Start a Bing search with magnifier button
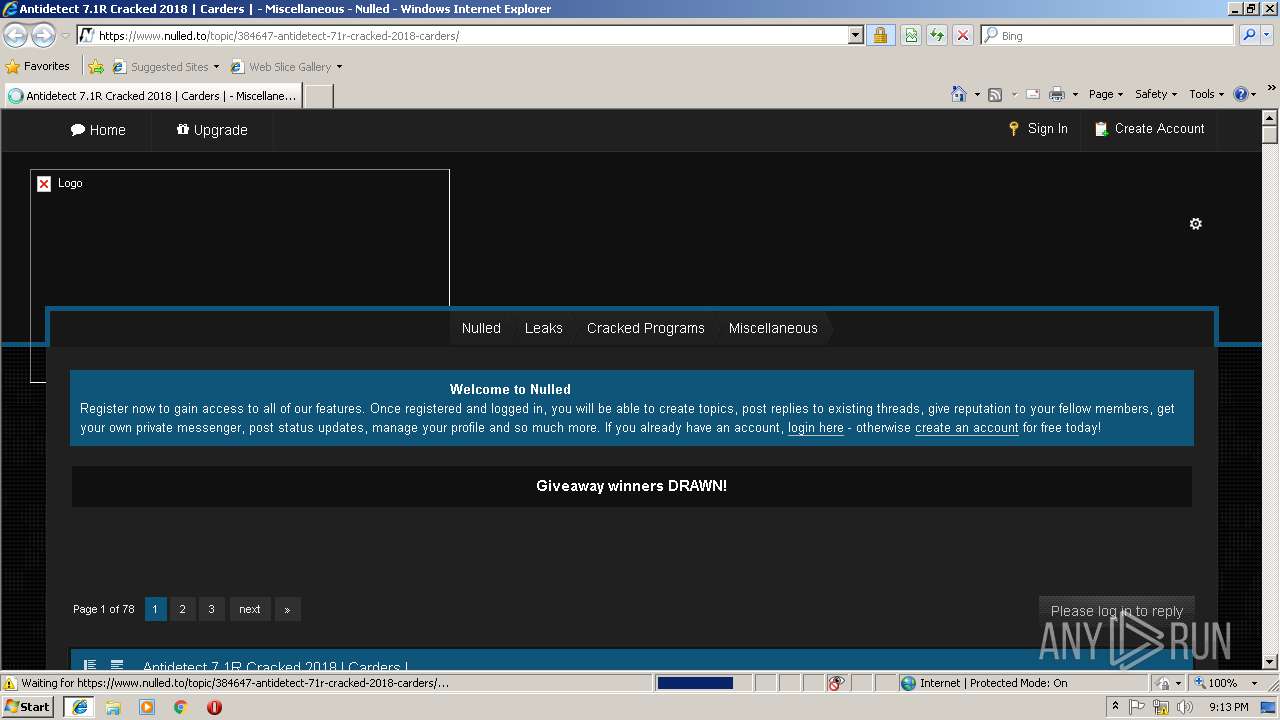Image resolution: width=1280 pixels, height=720 pixels. tap(1248, 35)
